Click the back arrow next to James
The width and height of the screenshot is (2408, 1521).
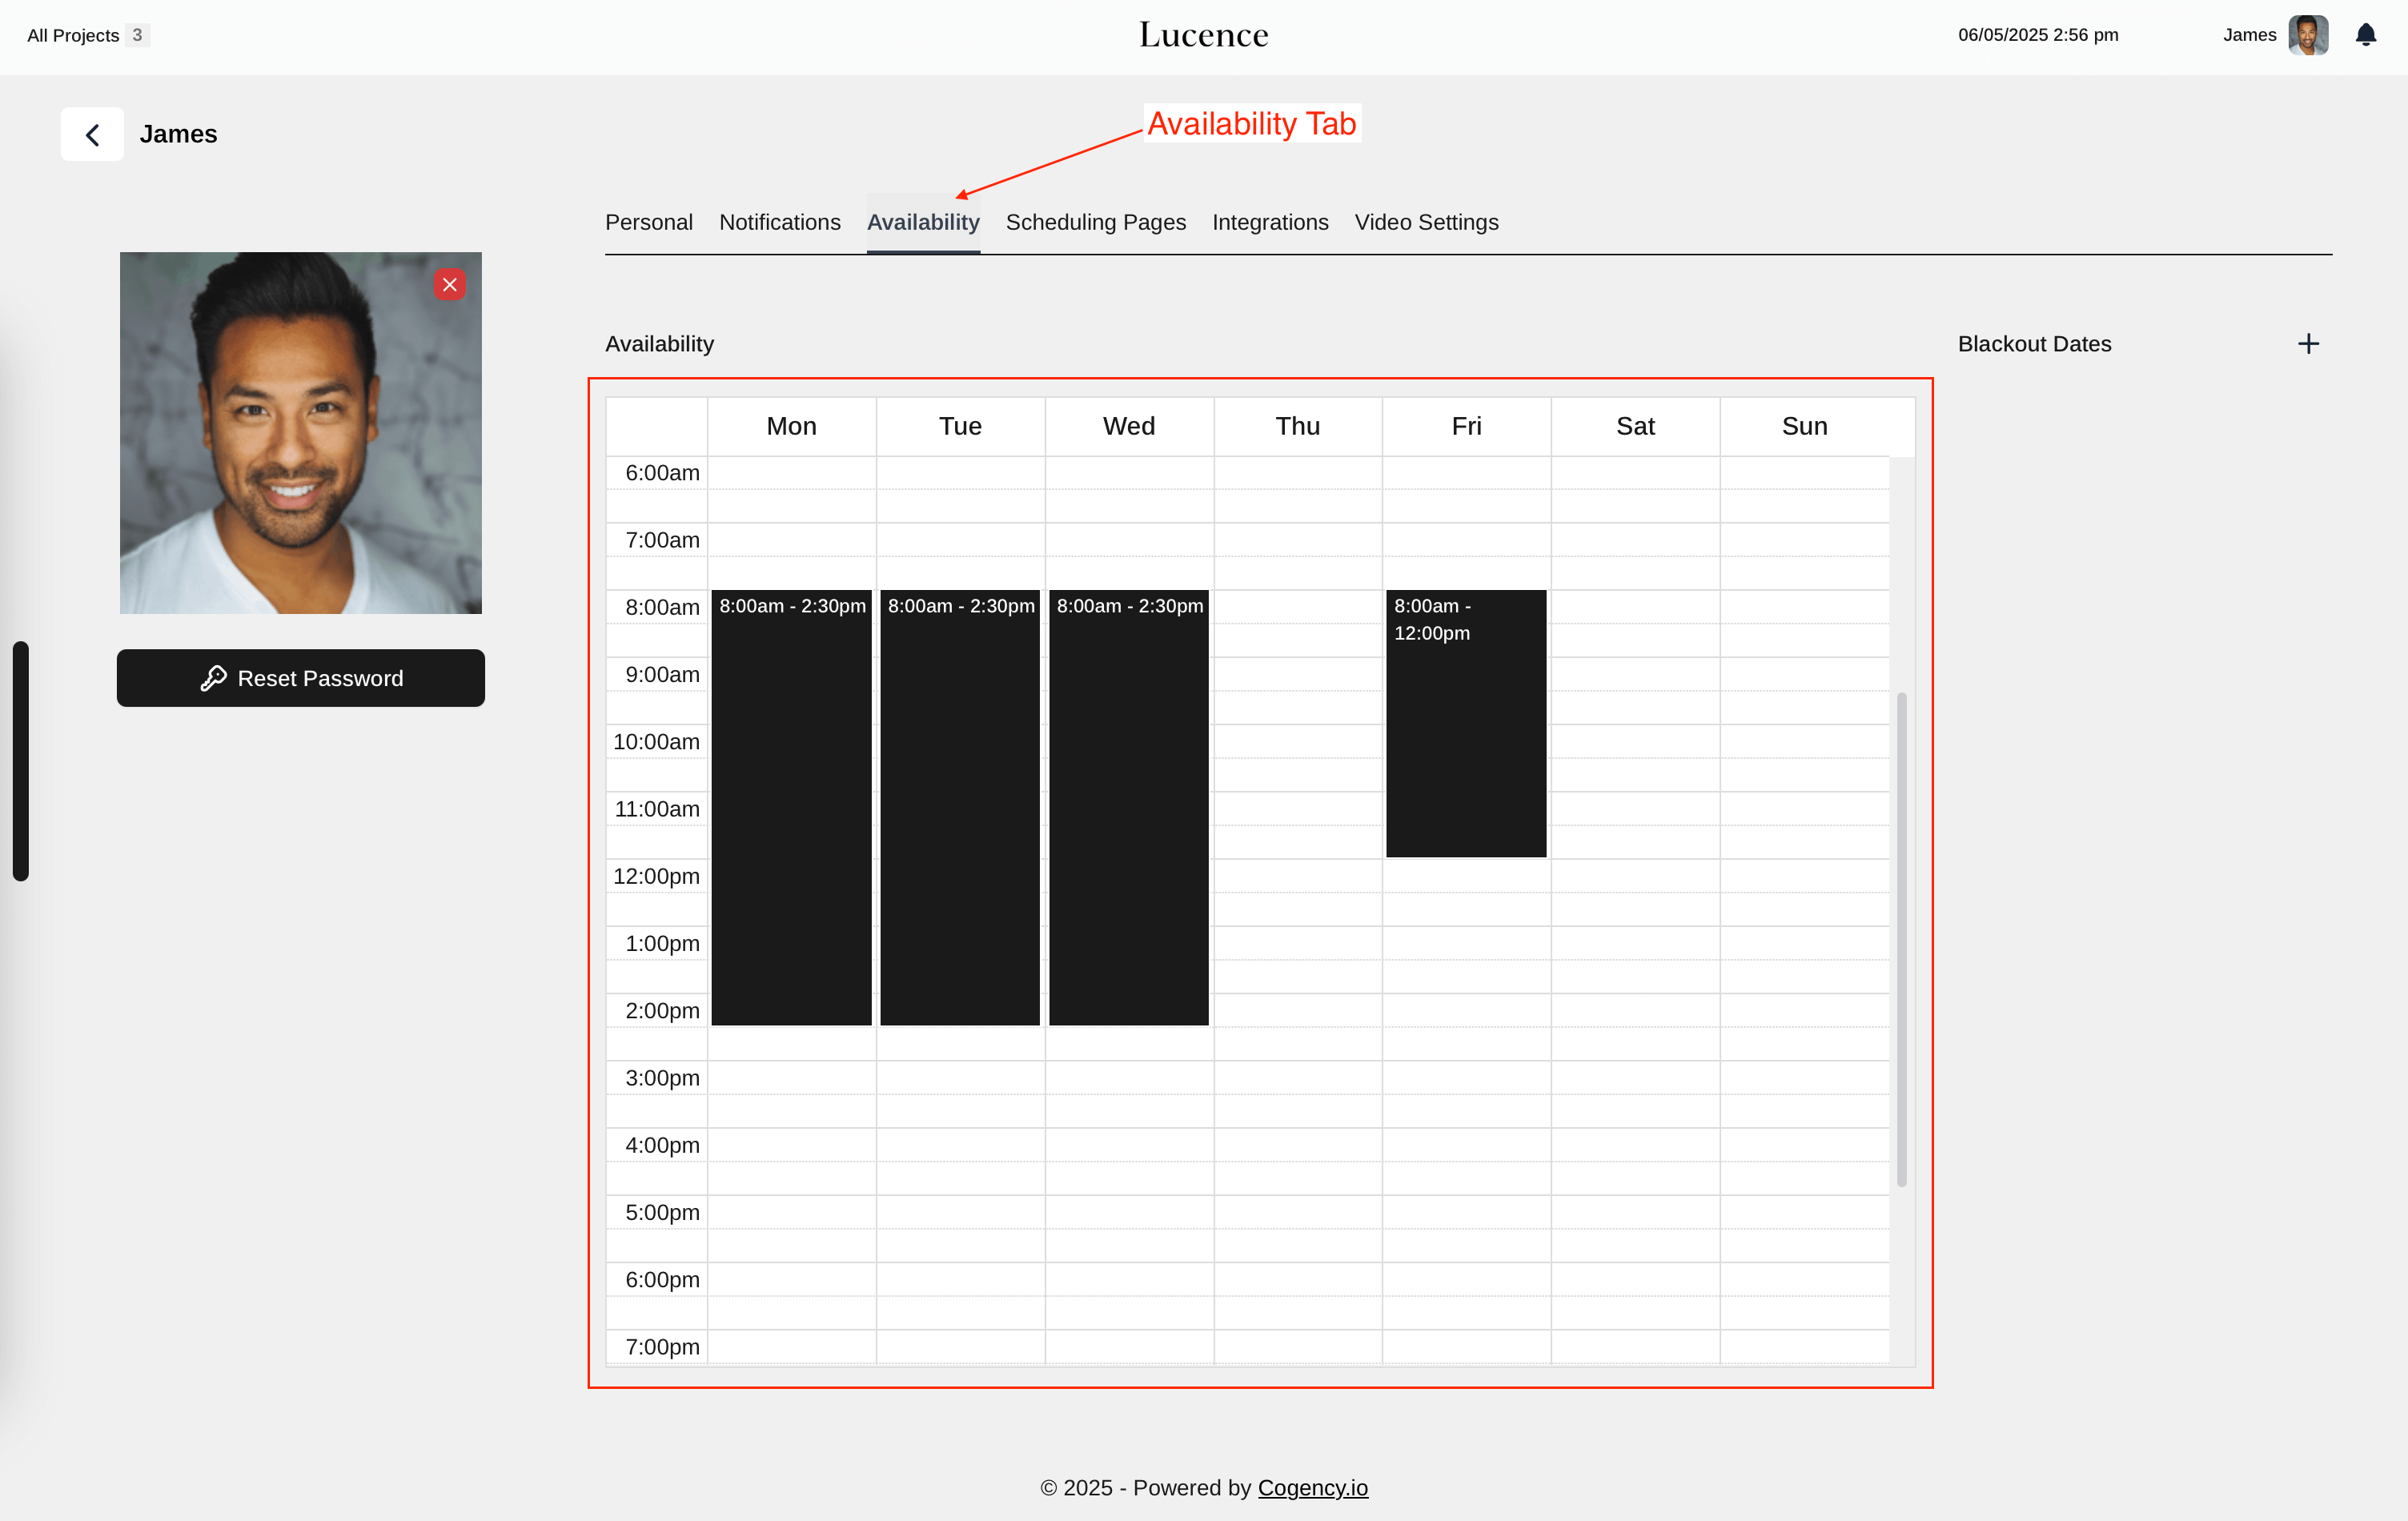(x=92, y=134)
